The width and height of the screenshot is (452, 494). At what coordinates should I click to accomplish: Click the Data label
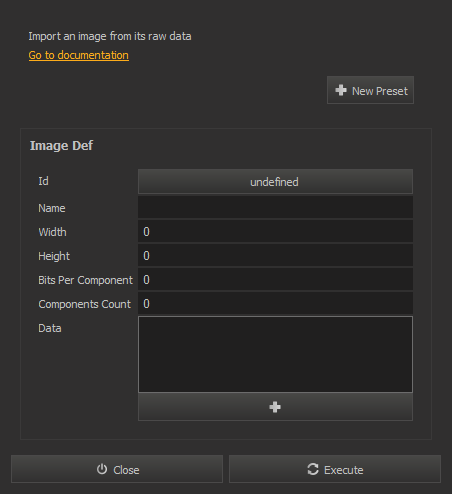[x=50, y=328]
